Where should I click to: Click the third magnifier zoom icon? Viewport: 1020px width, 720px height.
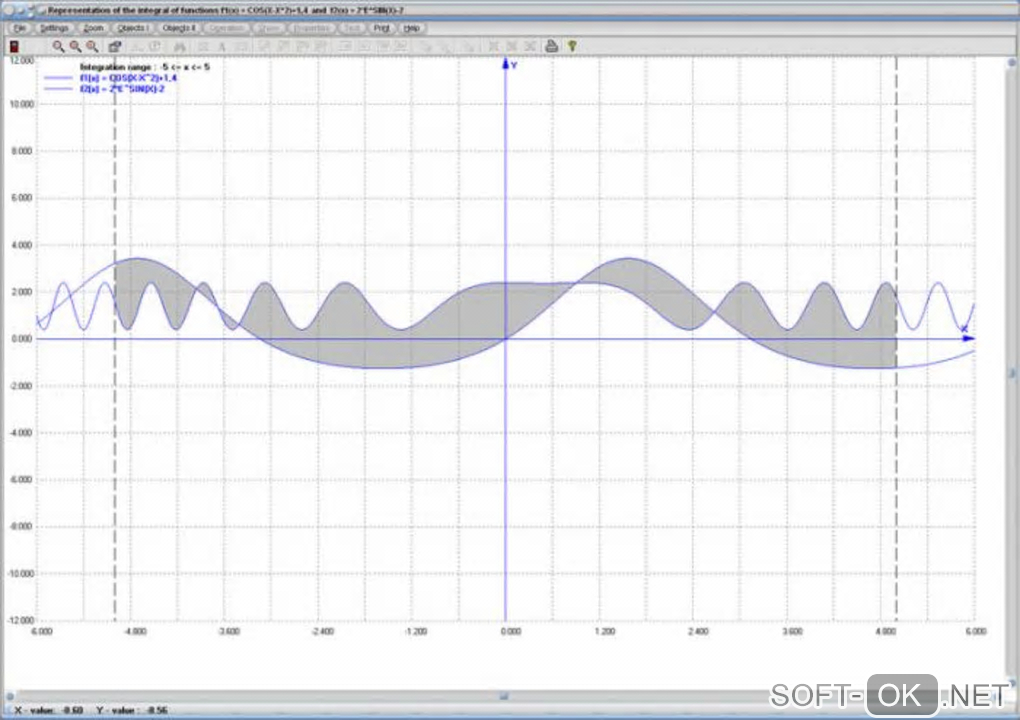[92, 46]
